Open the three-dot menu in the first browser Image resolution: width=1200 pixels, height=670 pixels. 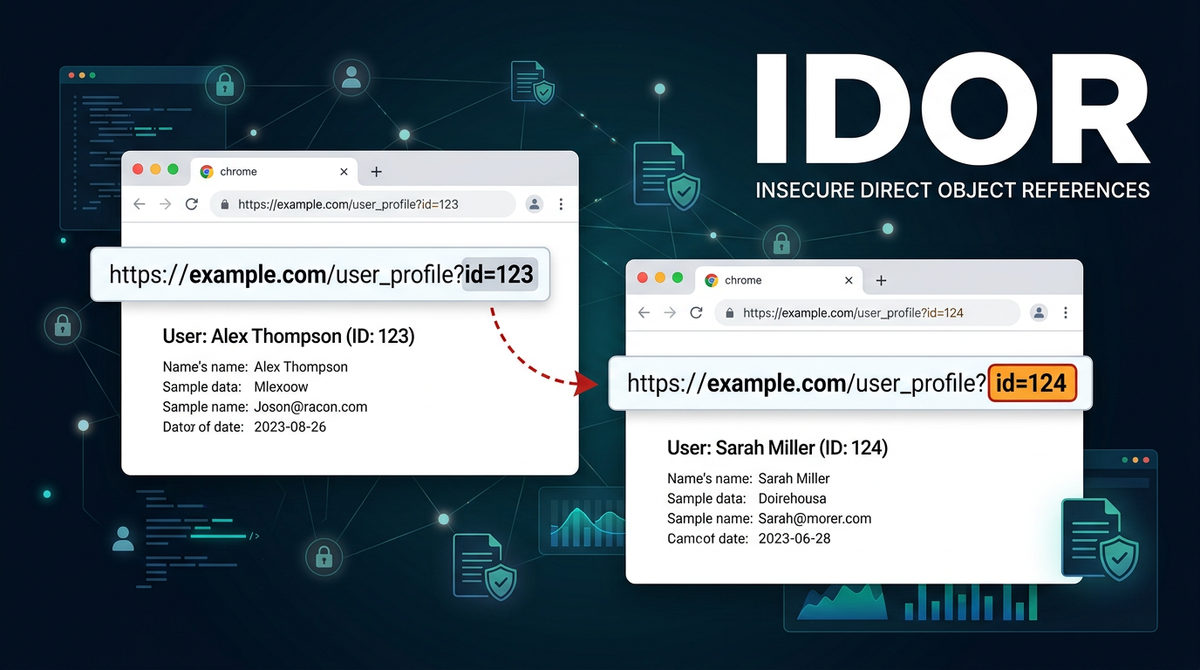click(x=561, y=204)
